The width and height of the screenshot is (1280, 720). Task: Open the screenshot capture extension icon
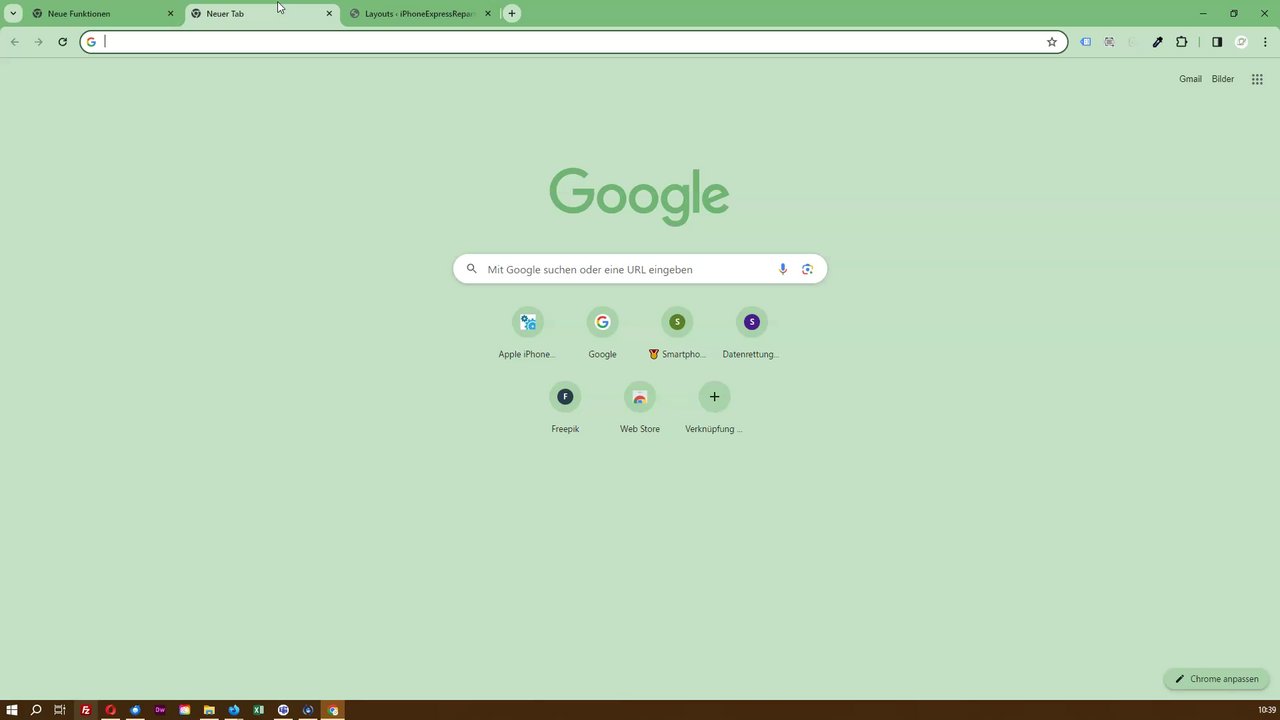point(1109,42)
